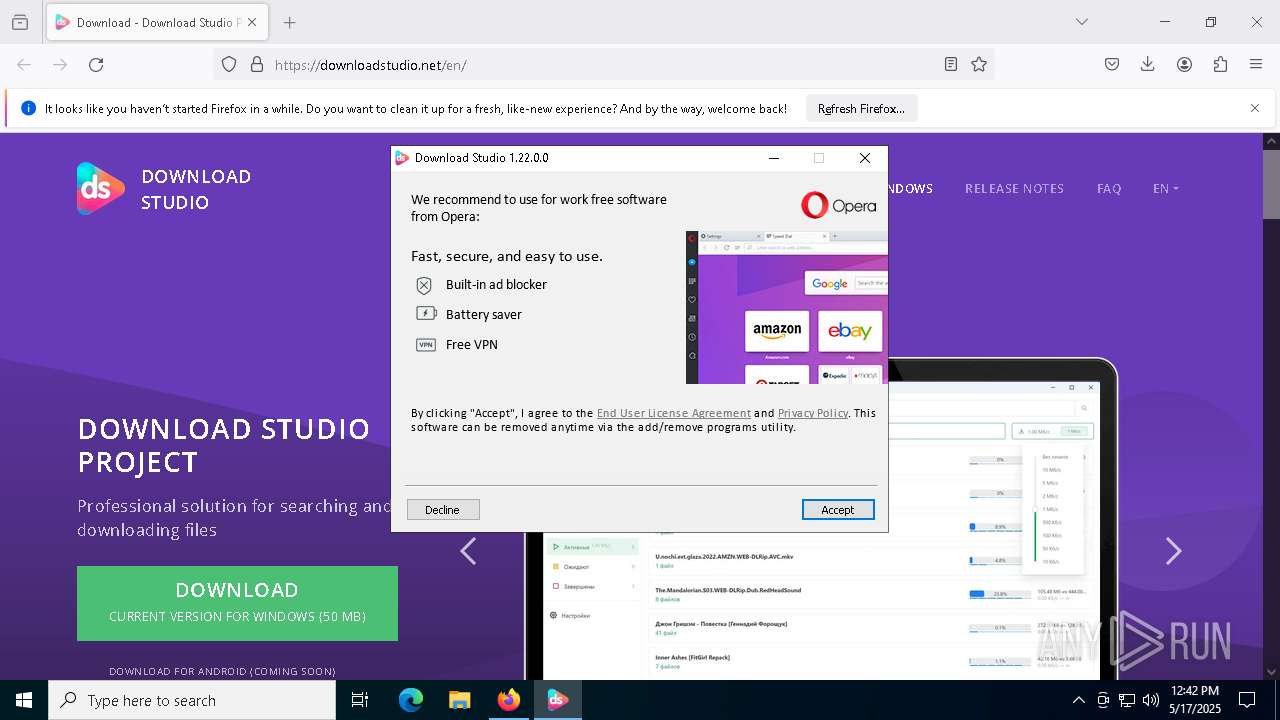Select the Download - Download Studio tab

pos(157,22)
